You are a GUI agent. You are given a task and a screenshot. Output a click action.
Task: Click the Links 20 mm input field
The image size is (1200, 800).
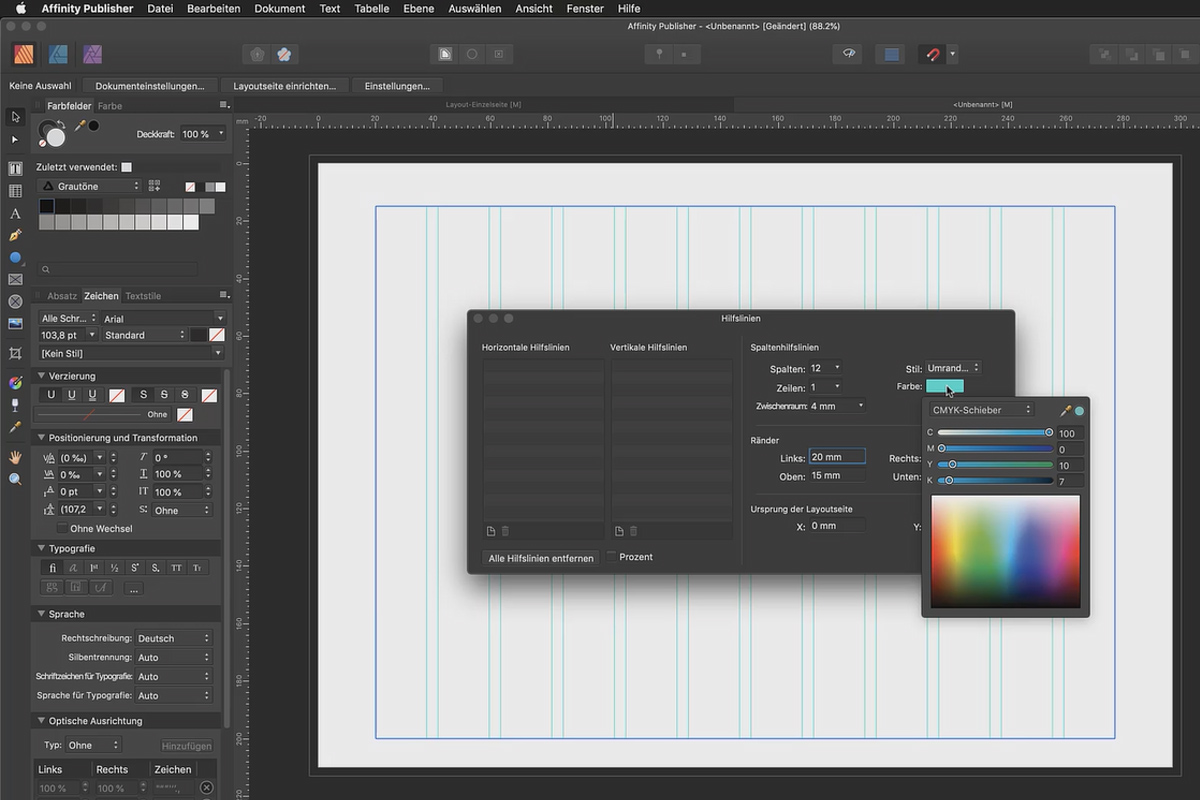836,456
